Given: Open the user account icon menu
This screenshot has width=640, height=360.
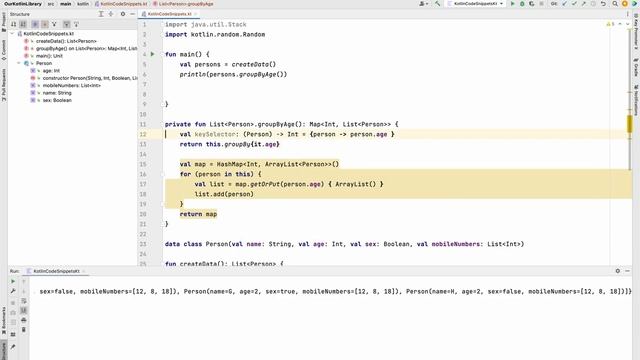Looking at the screenshot, I should (423, 4).
